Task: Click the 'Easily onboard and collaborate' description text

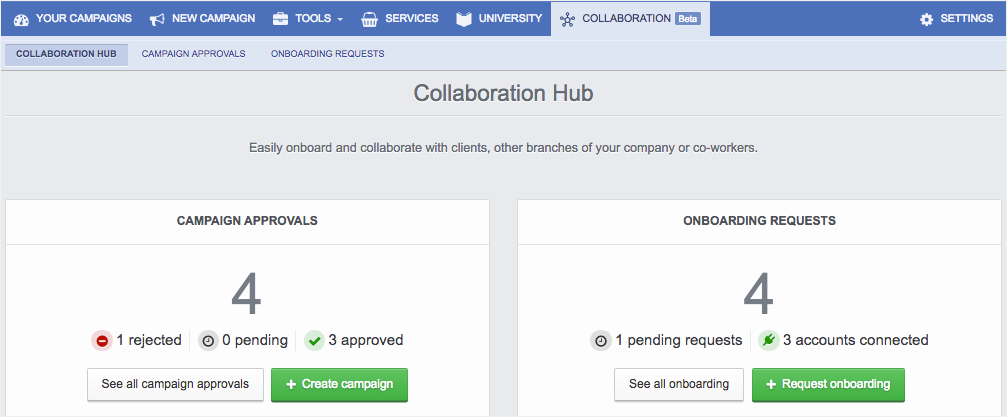Action: [x=504, y=148]
